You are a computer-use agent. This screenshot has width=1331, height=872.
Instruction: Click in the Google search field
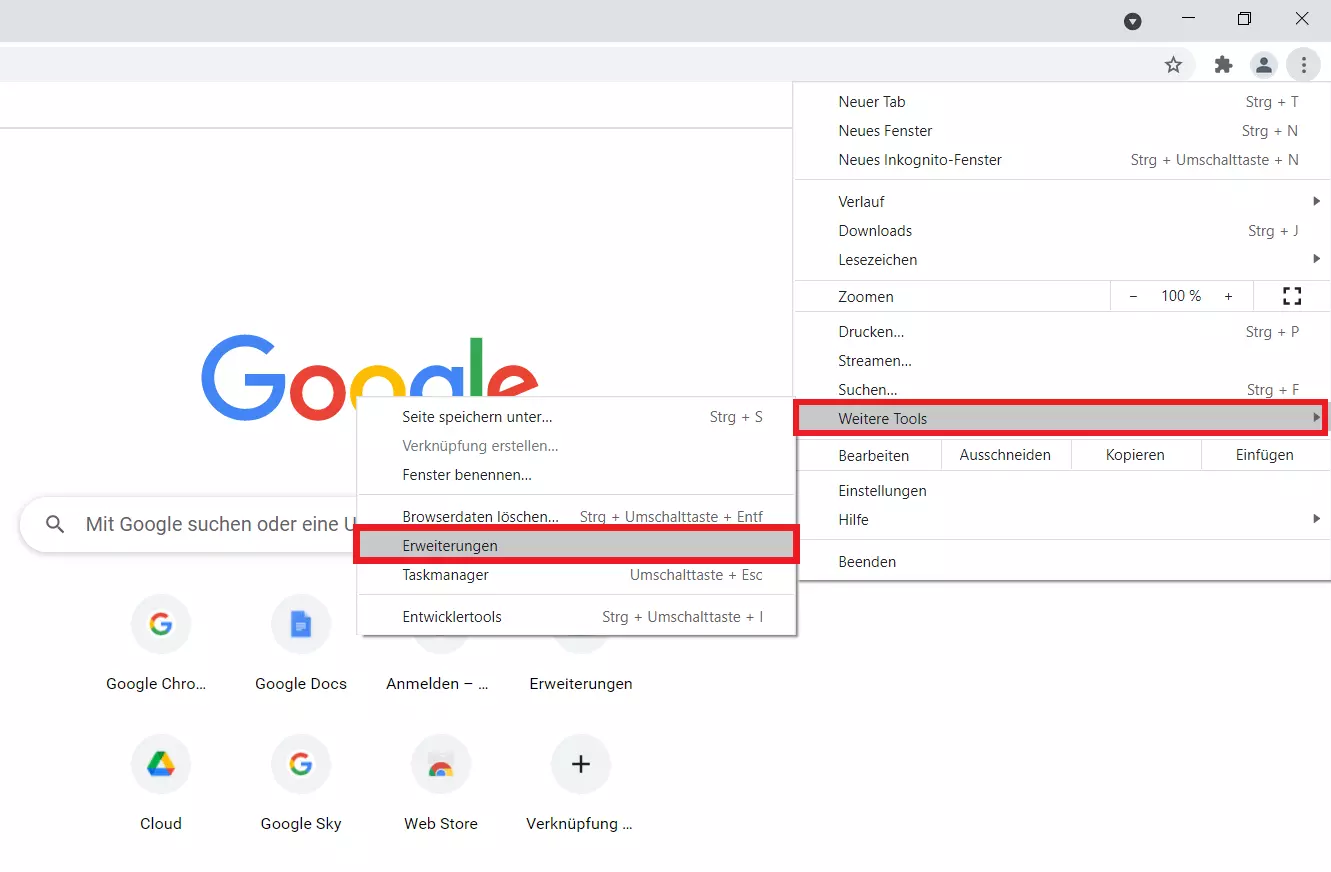(220, 525)
